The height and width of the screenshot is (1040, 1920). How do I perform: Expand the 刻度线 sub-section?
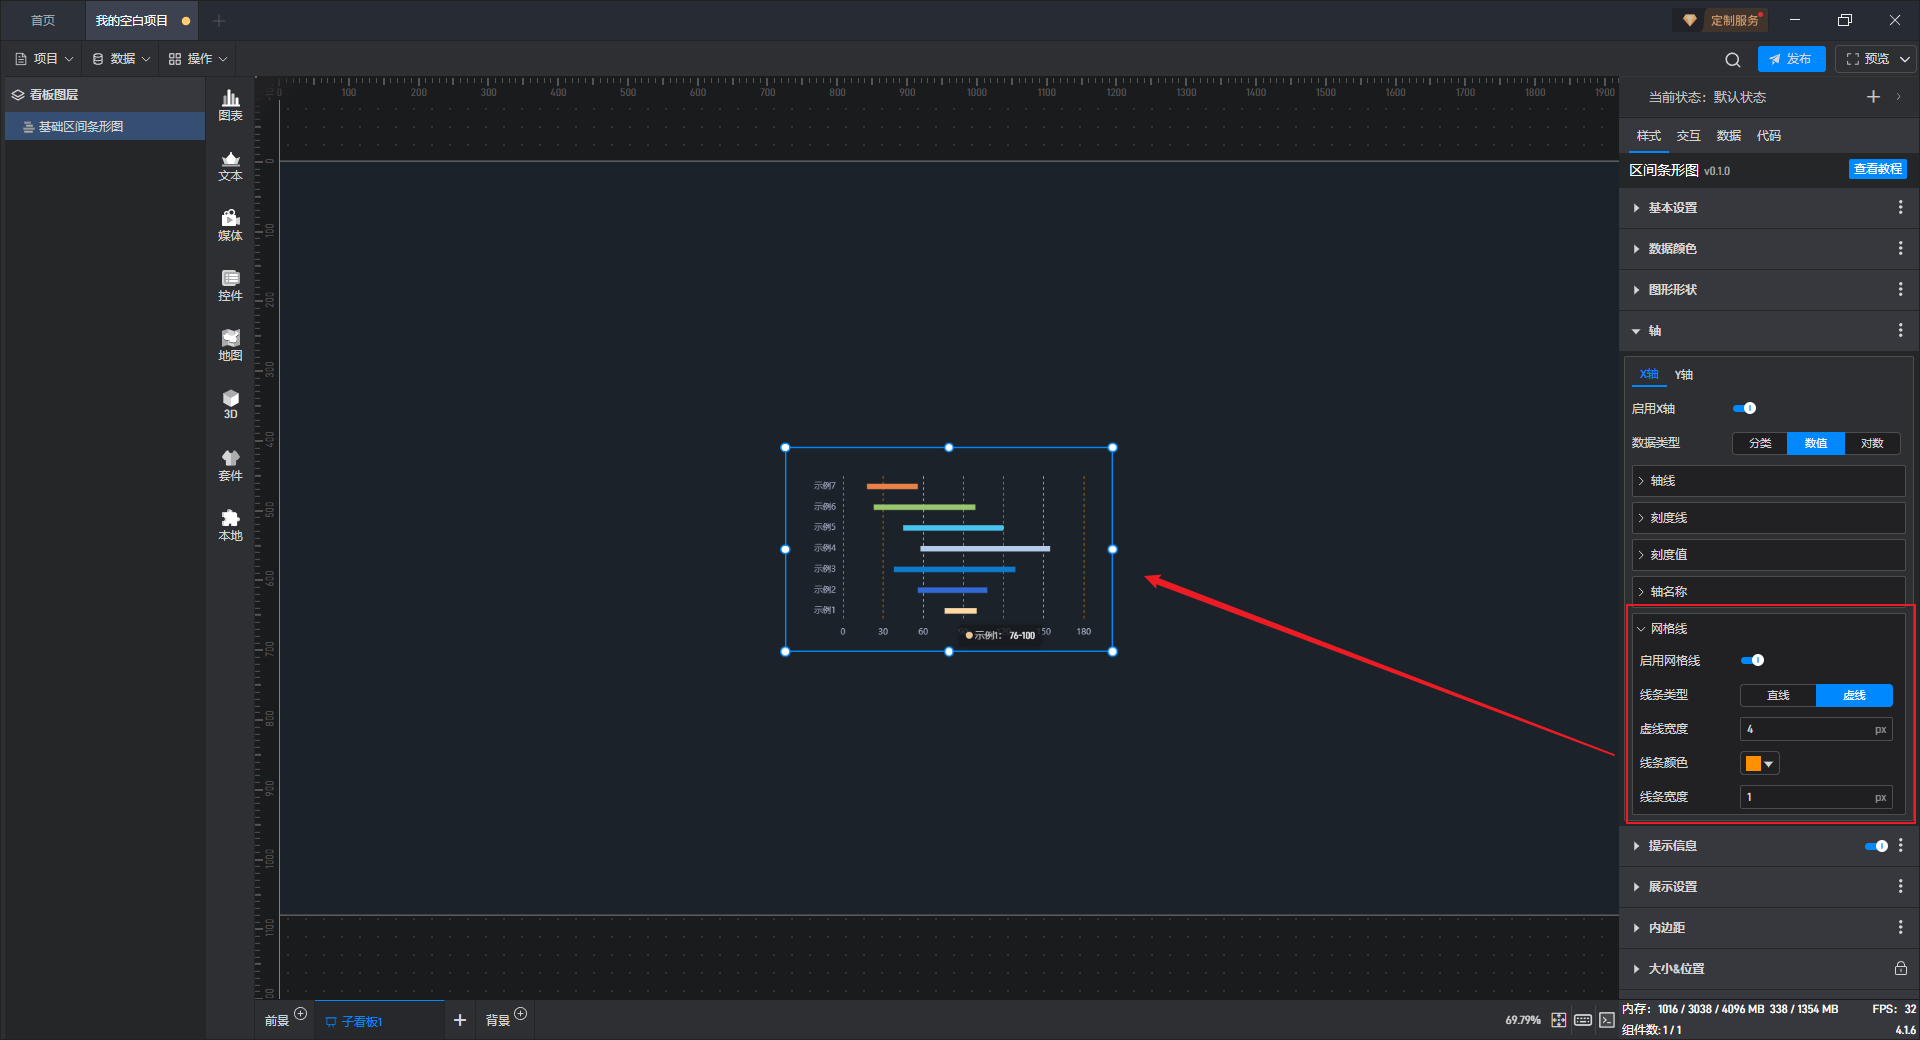click(x=1768, y=518)
